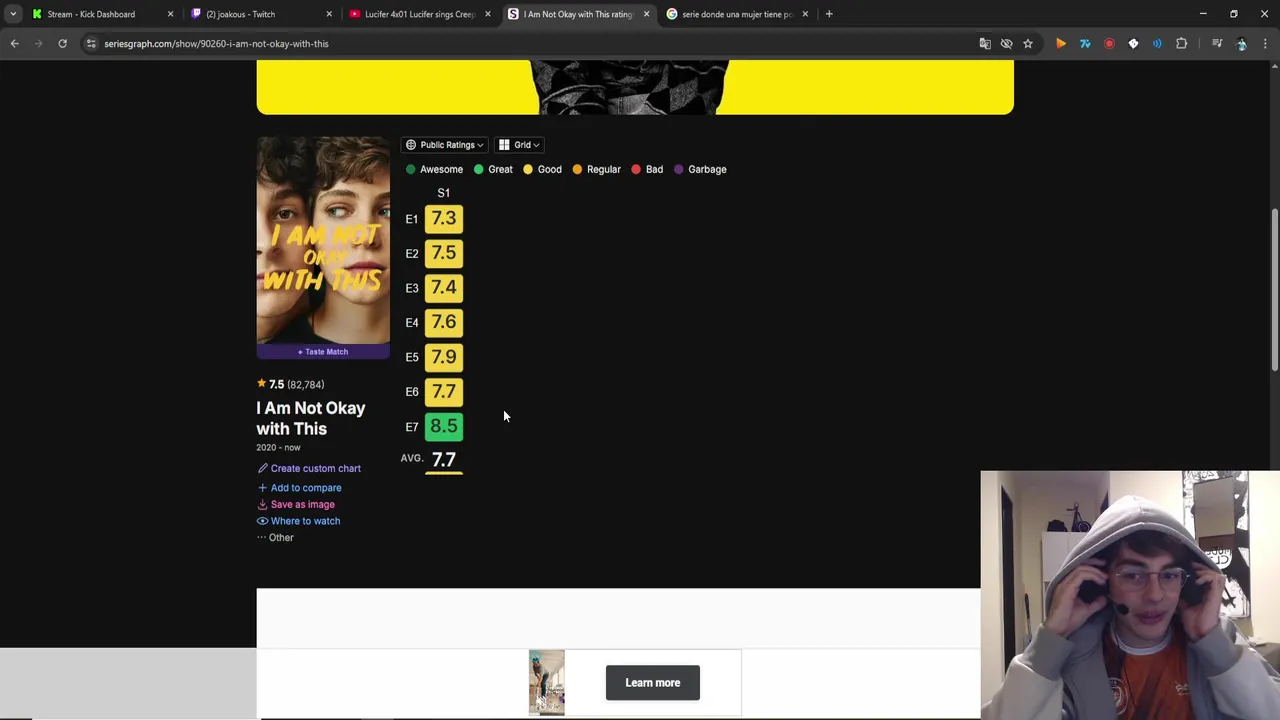This screenshot has width=1280, height=720.
Task: Close the Kick Dashboard tab
Action: [x=170, y=14]
